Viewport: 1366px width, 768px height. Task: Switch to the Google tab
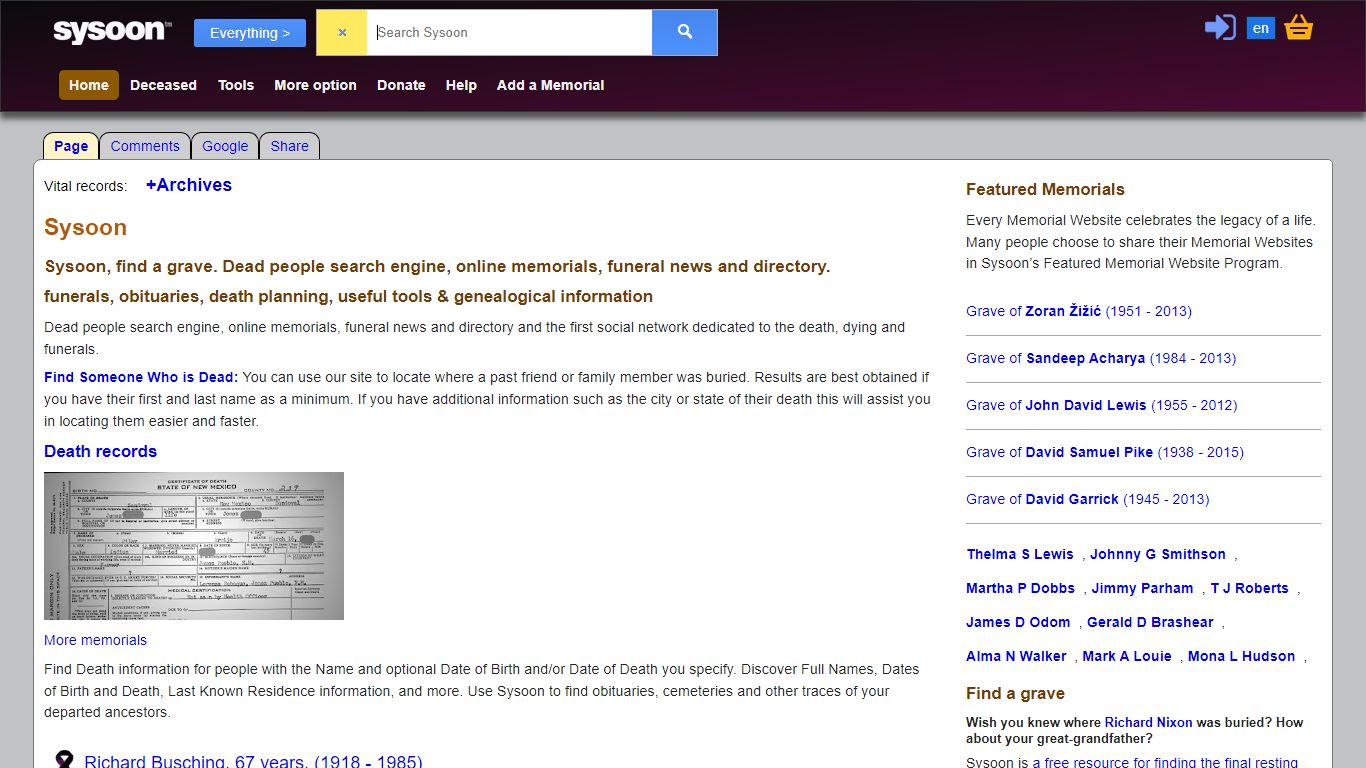point(225,146)
